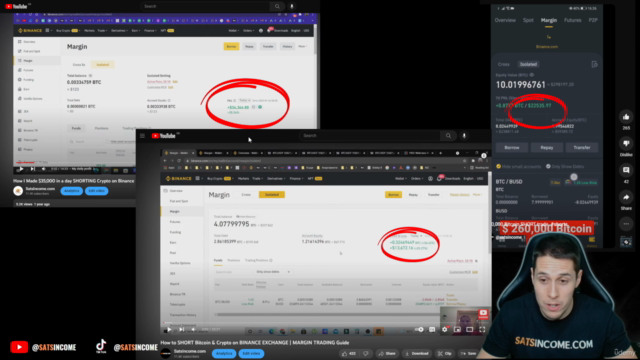Viewport: 640px width, 360px height.
Task: Open the three-dot more options on the right
Action: coord(626,224)
